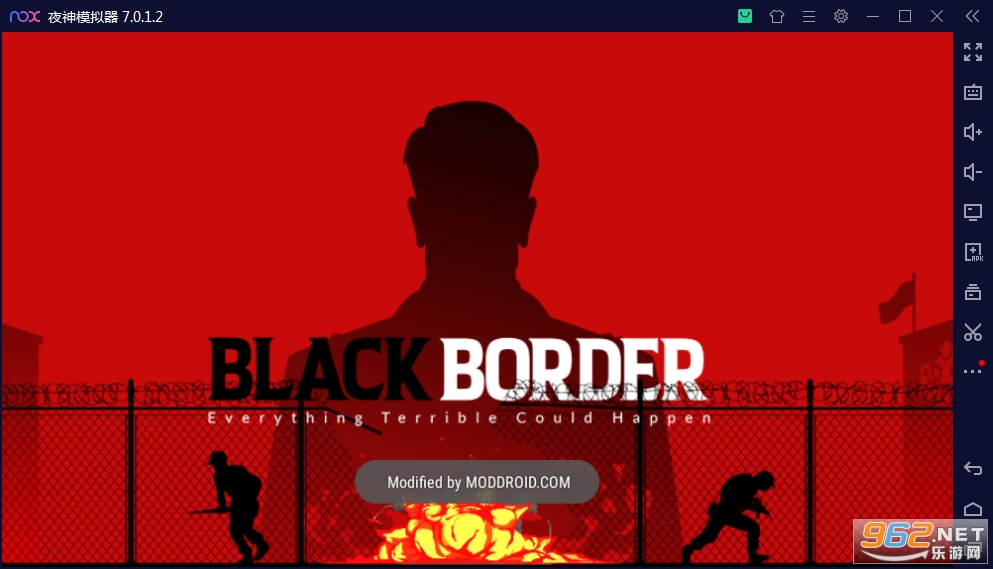Decrease volume using sidebar speaker minus

[x=973, y=172]
